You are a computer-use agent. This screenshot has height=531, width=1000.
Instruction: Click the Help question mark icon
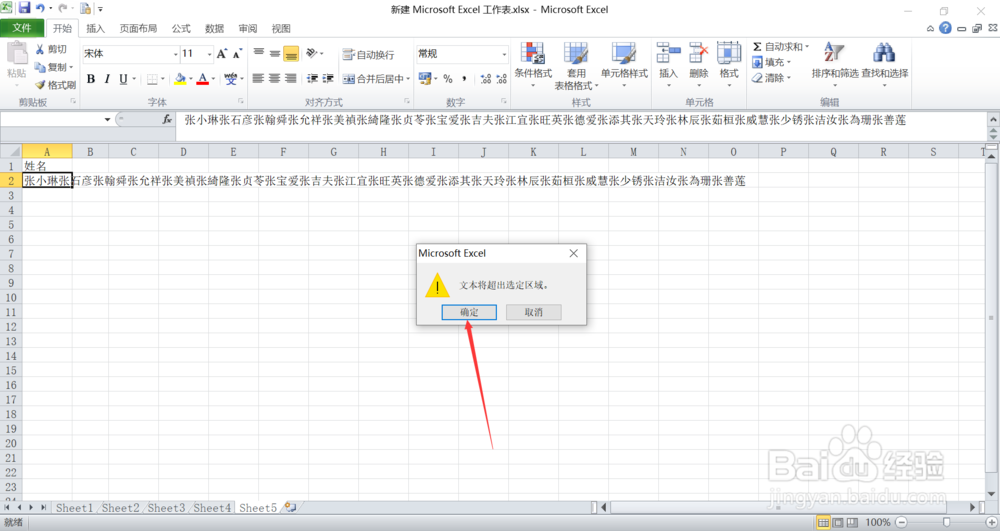click(x=945, y=28)
